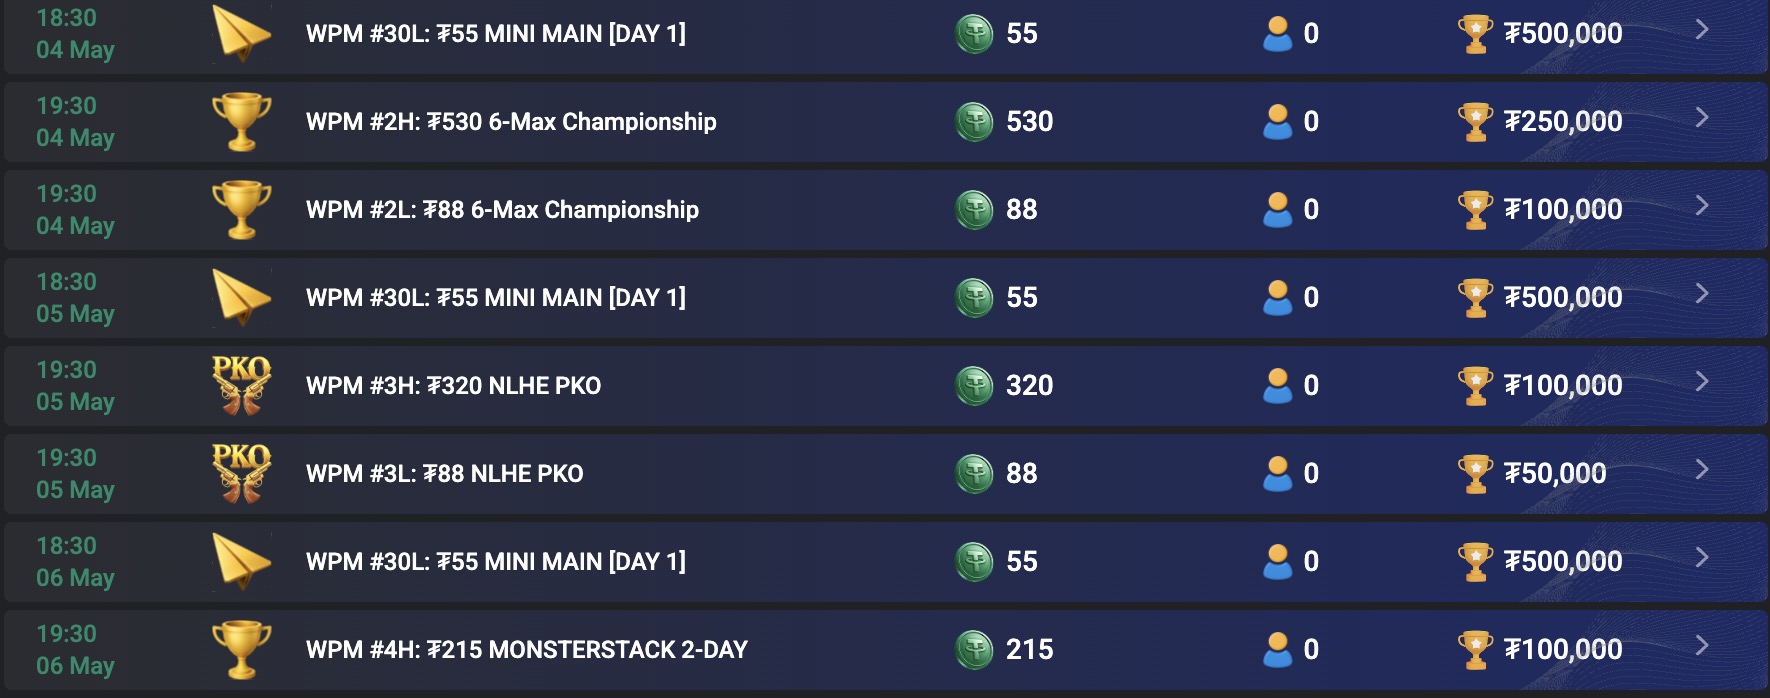Open the WPM #2H ₹530 6-Max Championship tournament
Image resolution: width=1770 pixels, height=698 pixels.
click(x=510, y=121)
